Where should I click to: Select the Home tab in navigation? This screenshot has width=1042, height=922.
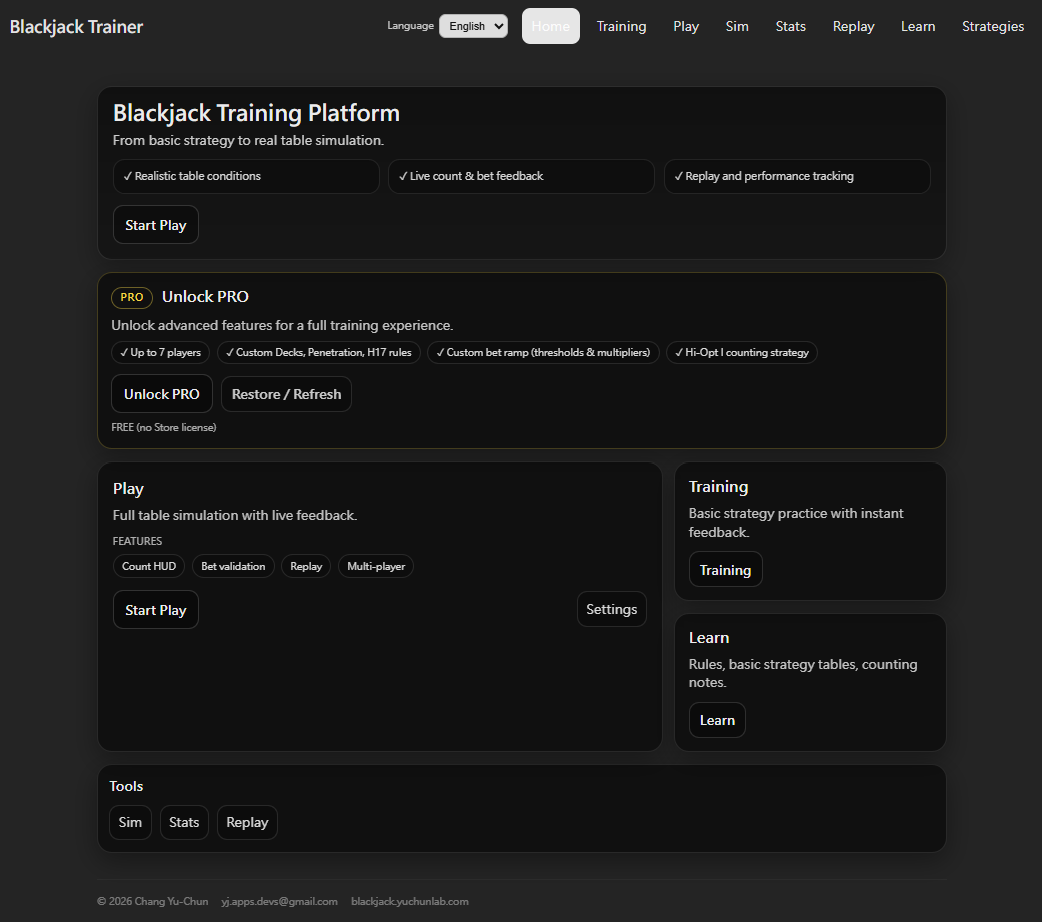[550, 26]
